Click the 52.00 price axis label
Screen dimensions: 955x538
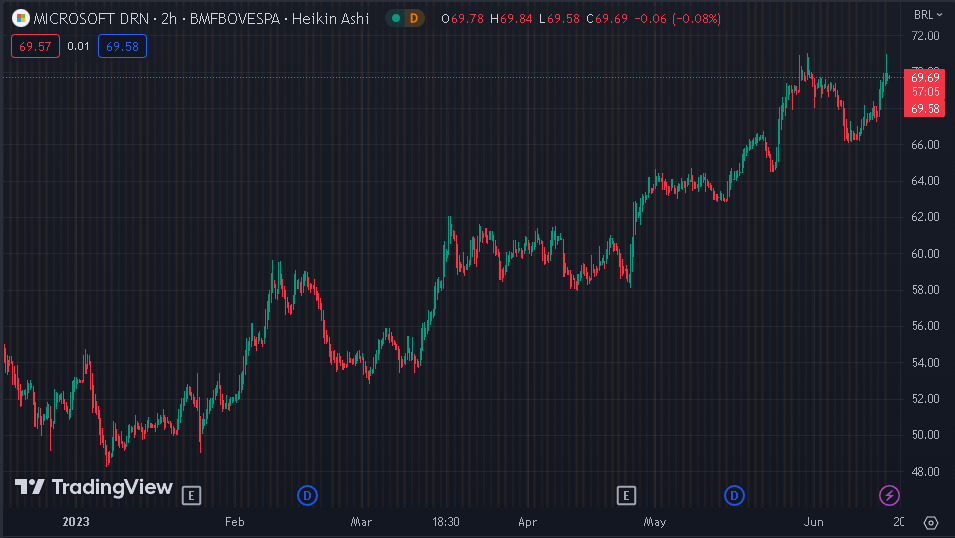[925, 398]
